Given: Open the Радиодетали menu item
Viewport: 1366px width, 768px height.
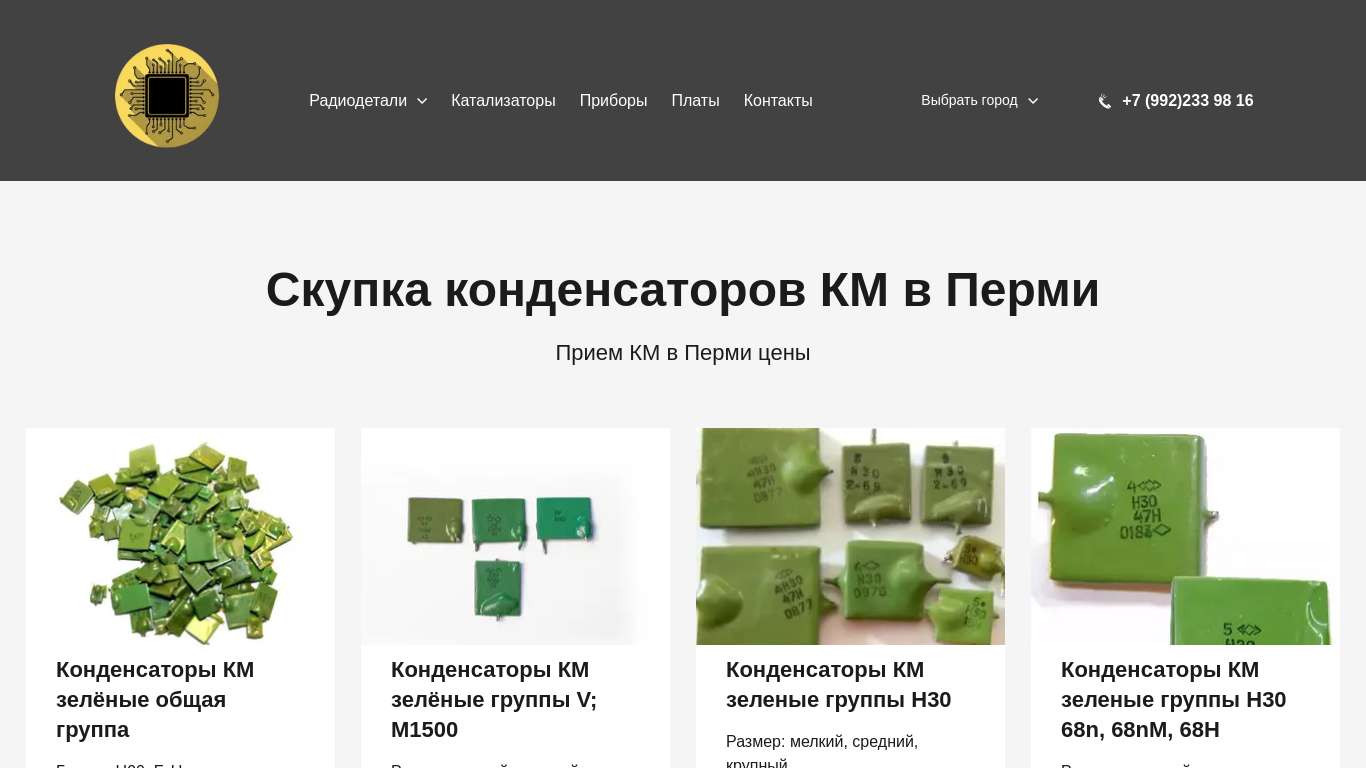Looking at the screenshot, I should [x=358, y=101].
